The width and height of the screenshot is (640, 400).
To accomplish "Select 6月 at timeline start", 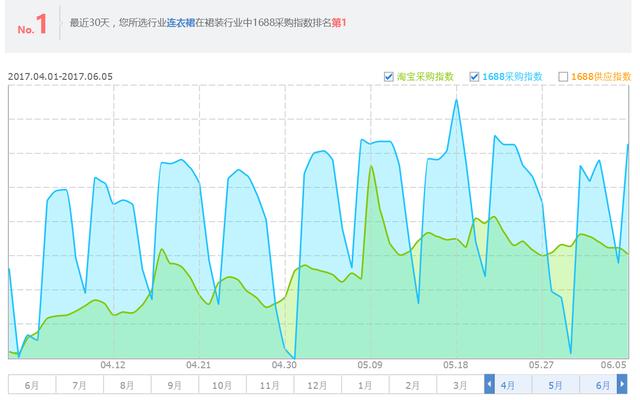I will coord(31,384).
